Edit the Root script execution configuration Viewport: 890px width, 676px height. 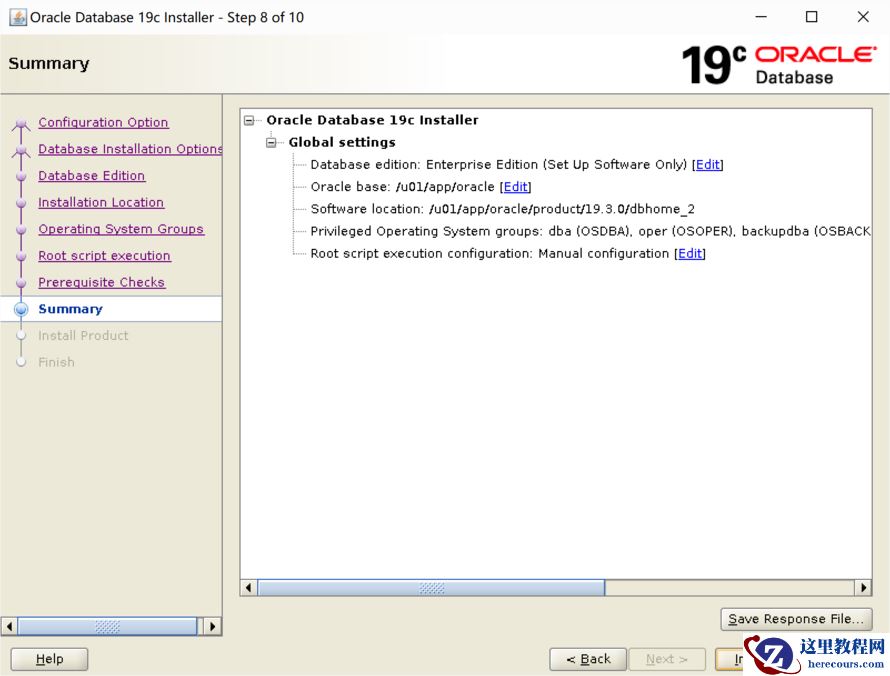pos(690,253)
